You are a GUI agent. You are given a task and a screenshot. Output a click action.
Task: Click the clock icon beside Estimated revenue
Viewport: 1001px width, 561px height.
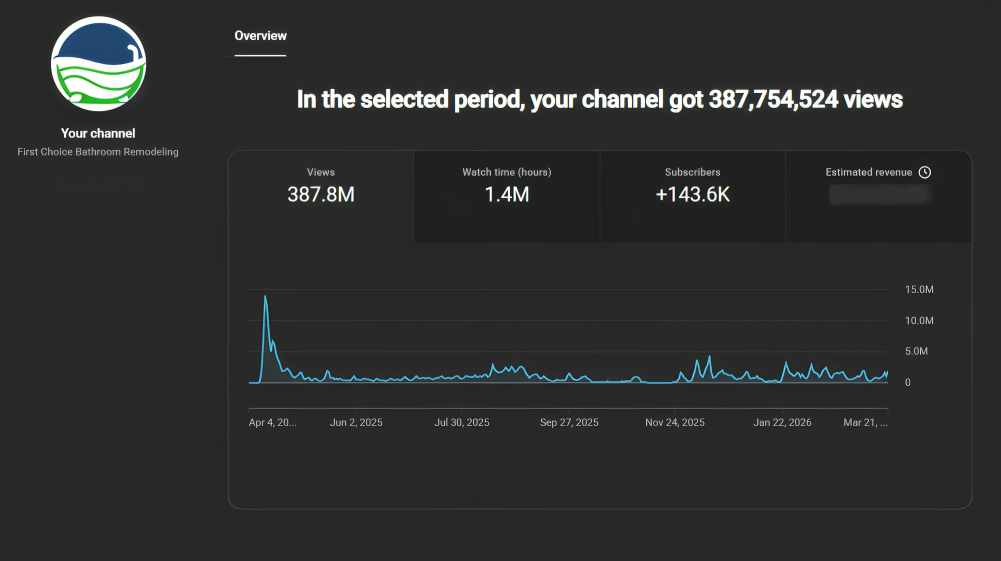pos(924,172)
